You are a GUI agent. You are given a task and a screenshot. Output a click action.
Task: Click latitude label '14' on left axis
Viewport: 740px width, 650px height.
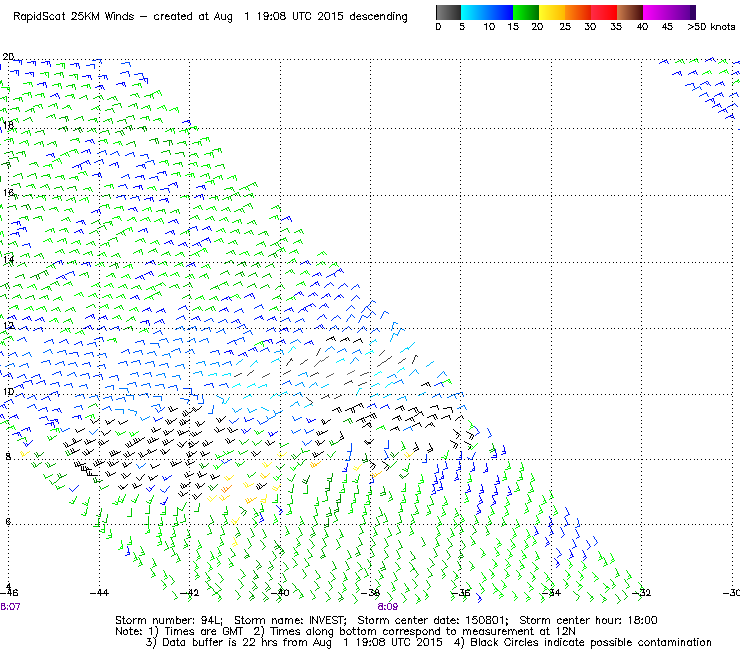(x=8, y=259)
